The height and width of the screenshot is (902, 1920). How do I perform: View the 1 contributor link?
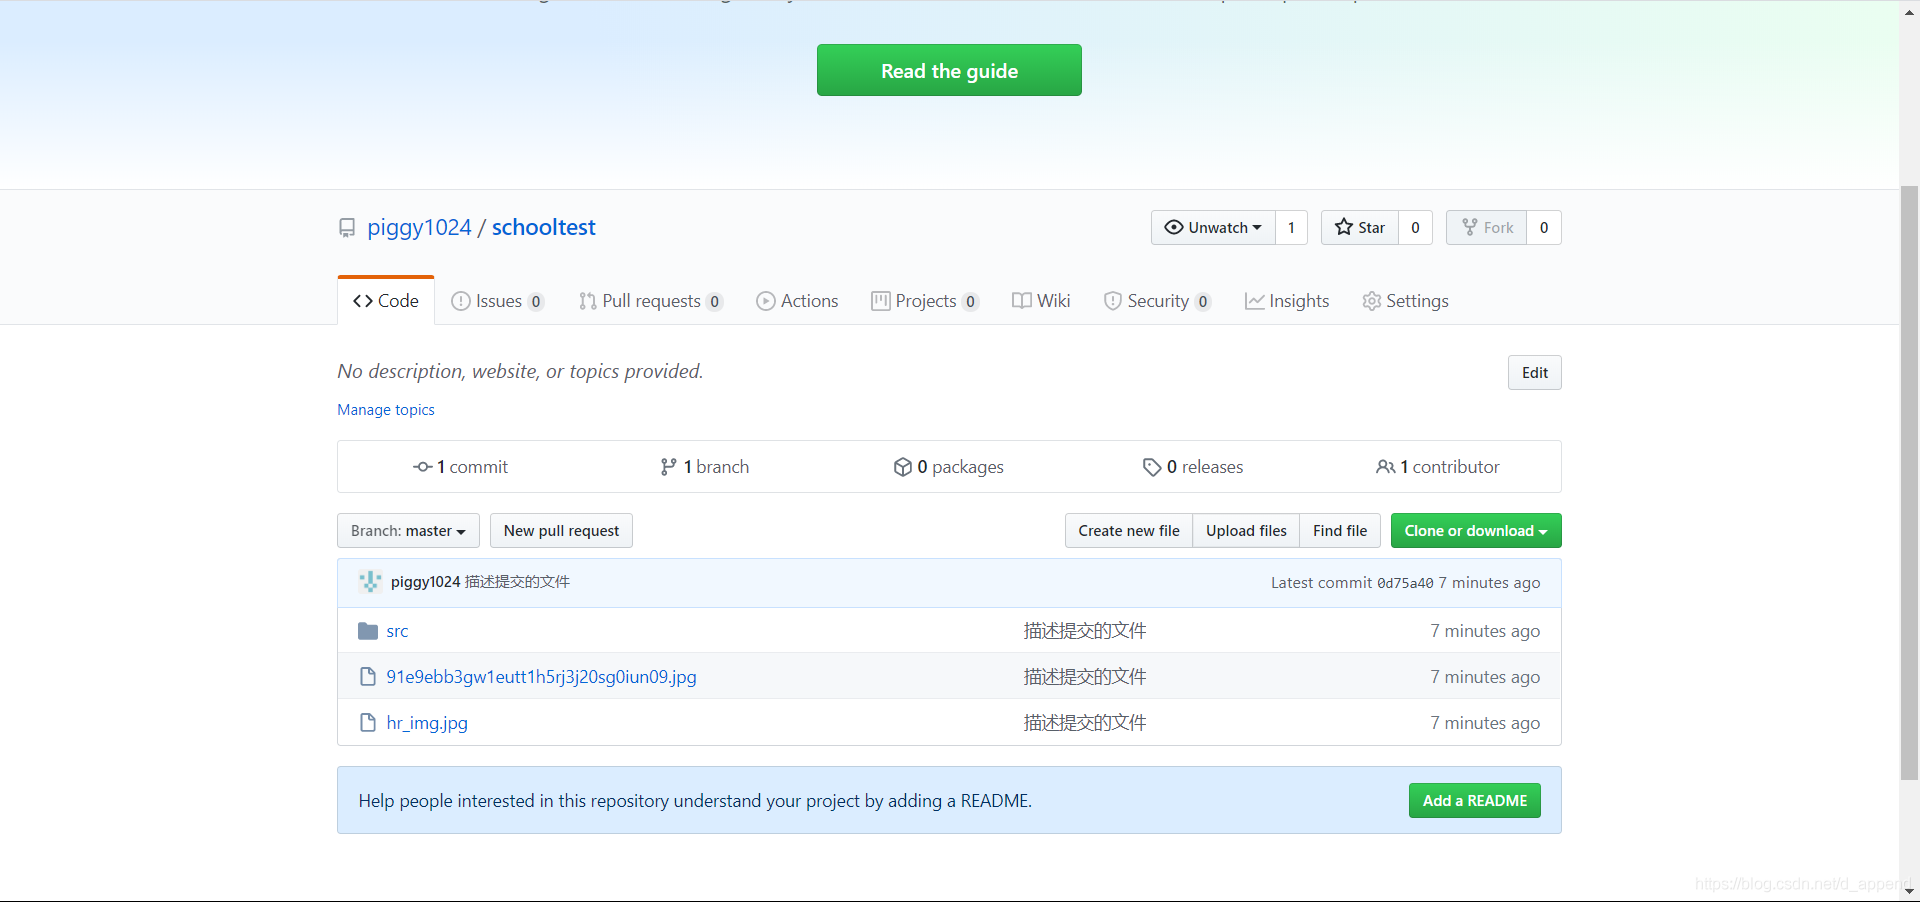coord(1438,467)
